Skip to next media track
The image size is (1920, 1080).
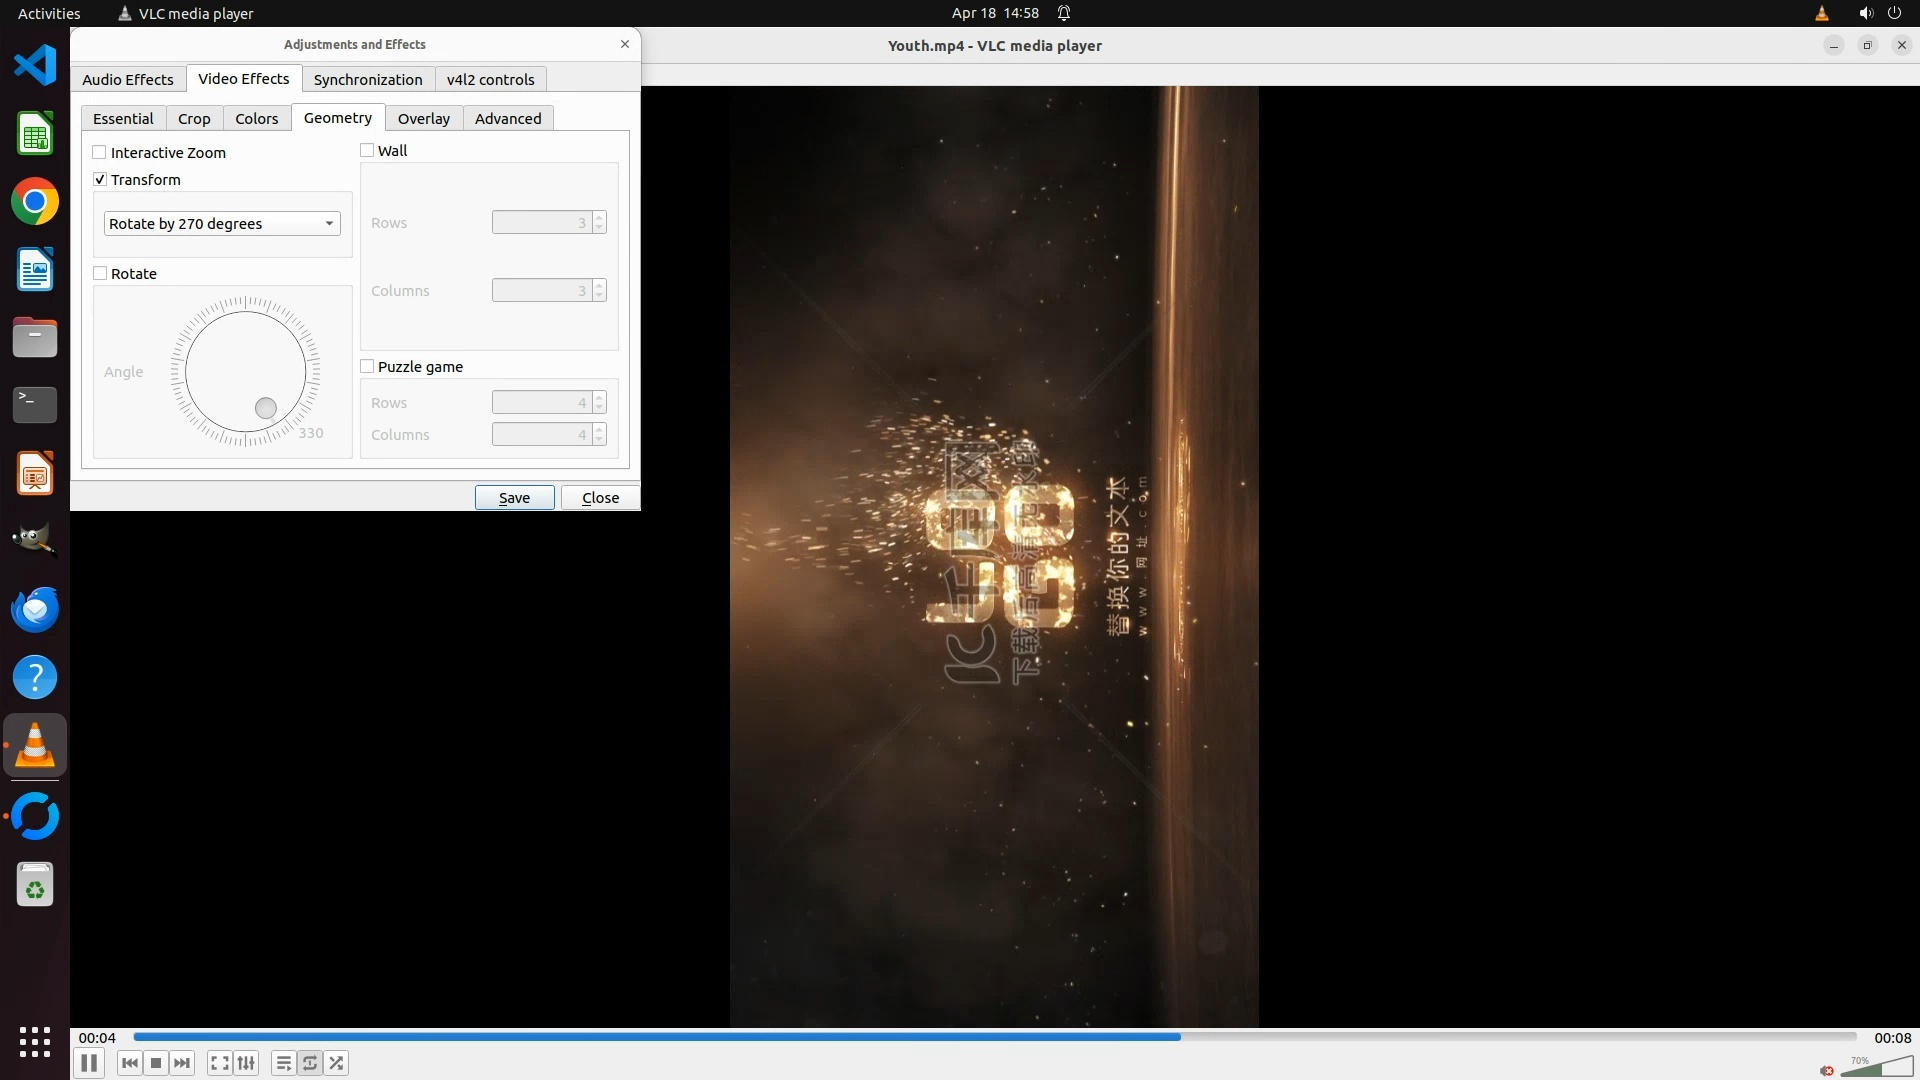tap(182, 1063)
